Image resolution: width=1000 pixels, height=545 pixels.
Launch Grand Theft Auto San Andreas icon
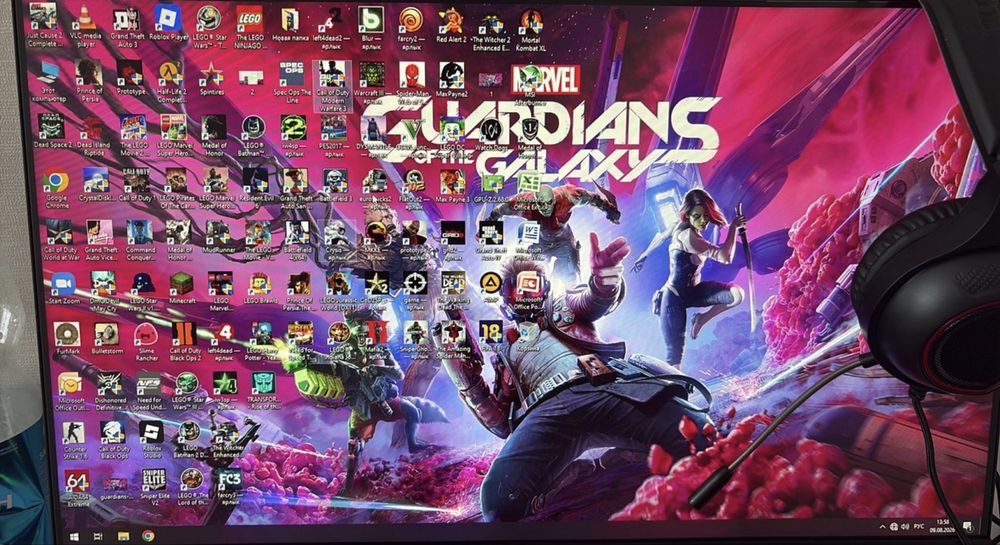pos(296,189)
